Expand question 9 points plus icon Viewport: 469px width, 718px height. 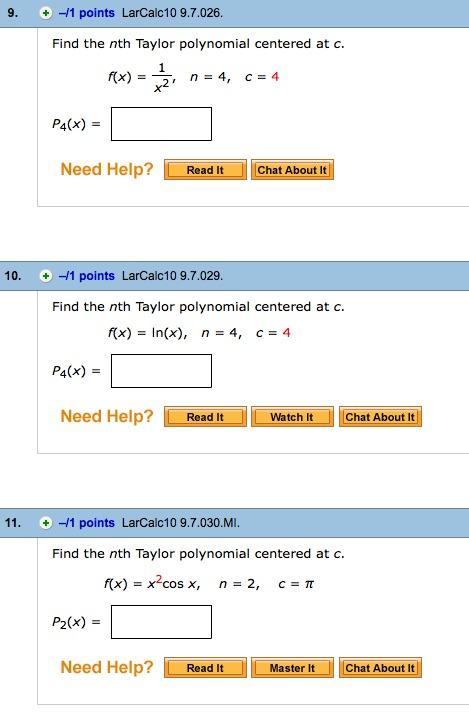45,13
